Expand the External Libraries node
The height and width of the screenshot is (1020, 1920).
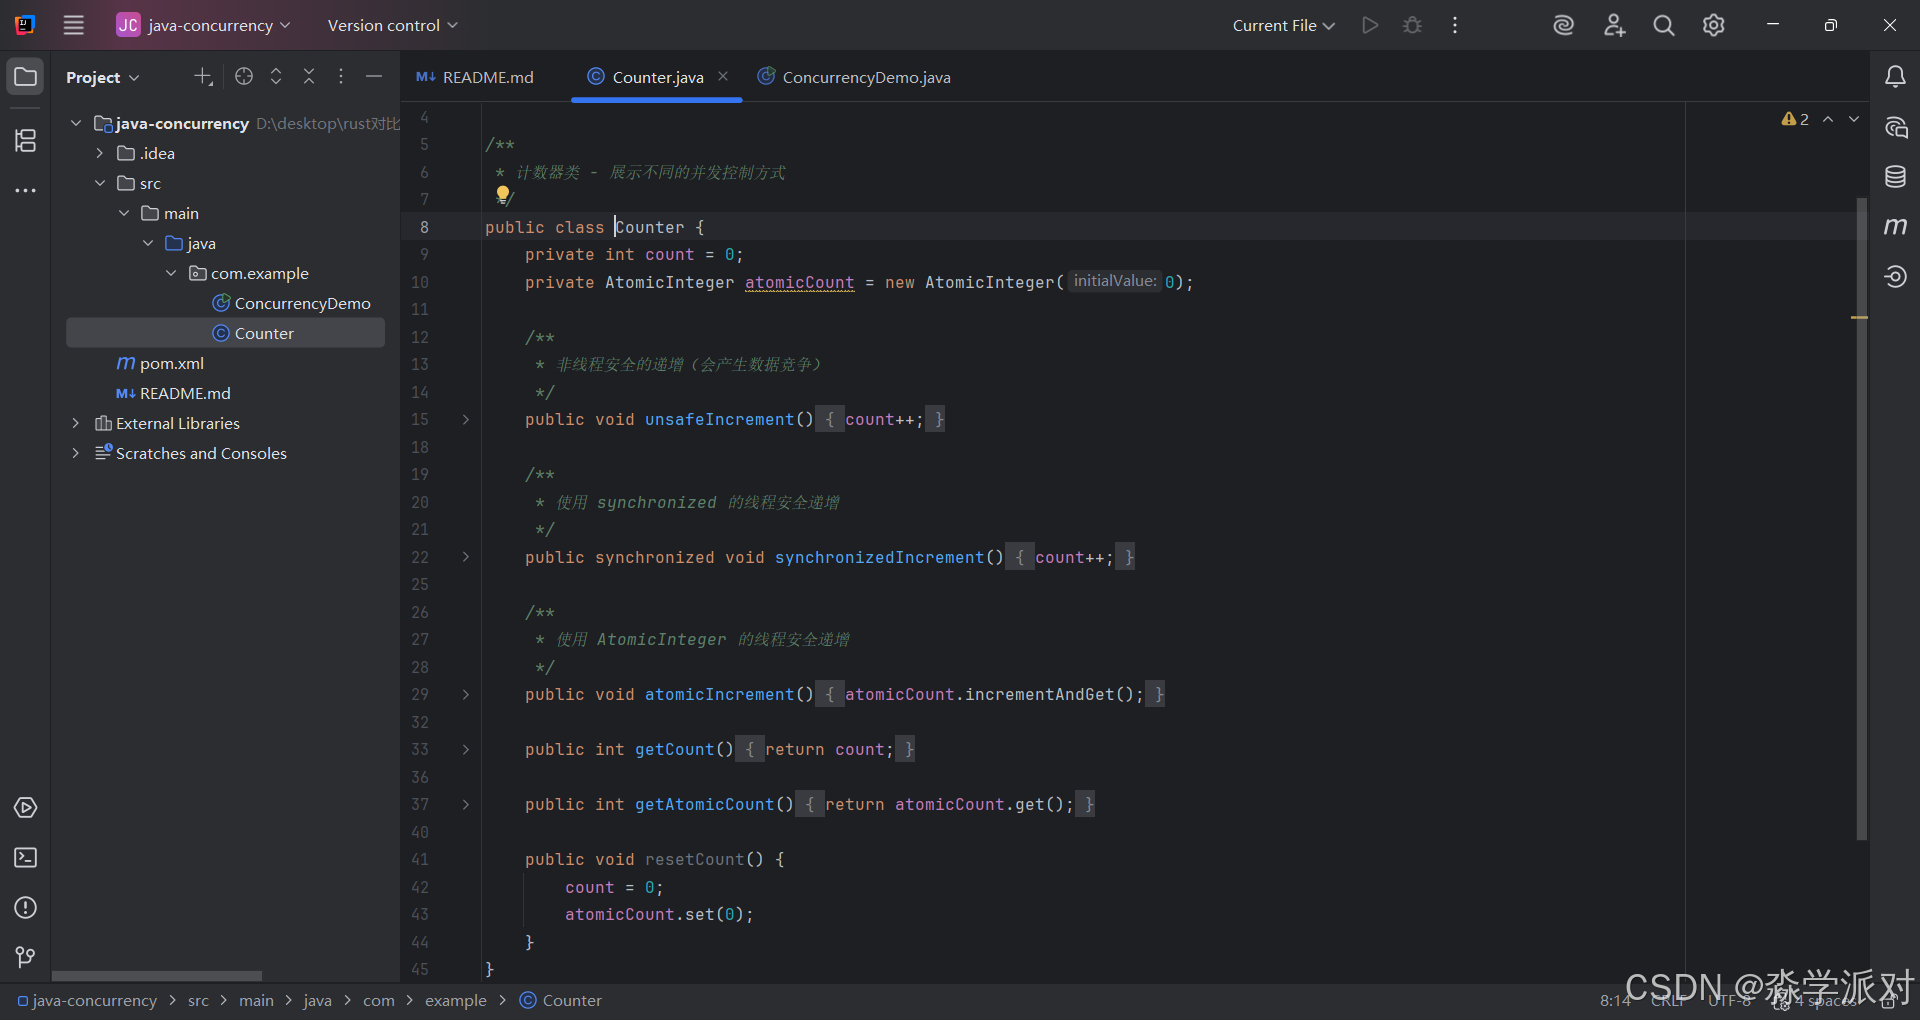pos(76,423)
